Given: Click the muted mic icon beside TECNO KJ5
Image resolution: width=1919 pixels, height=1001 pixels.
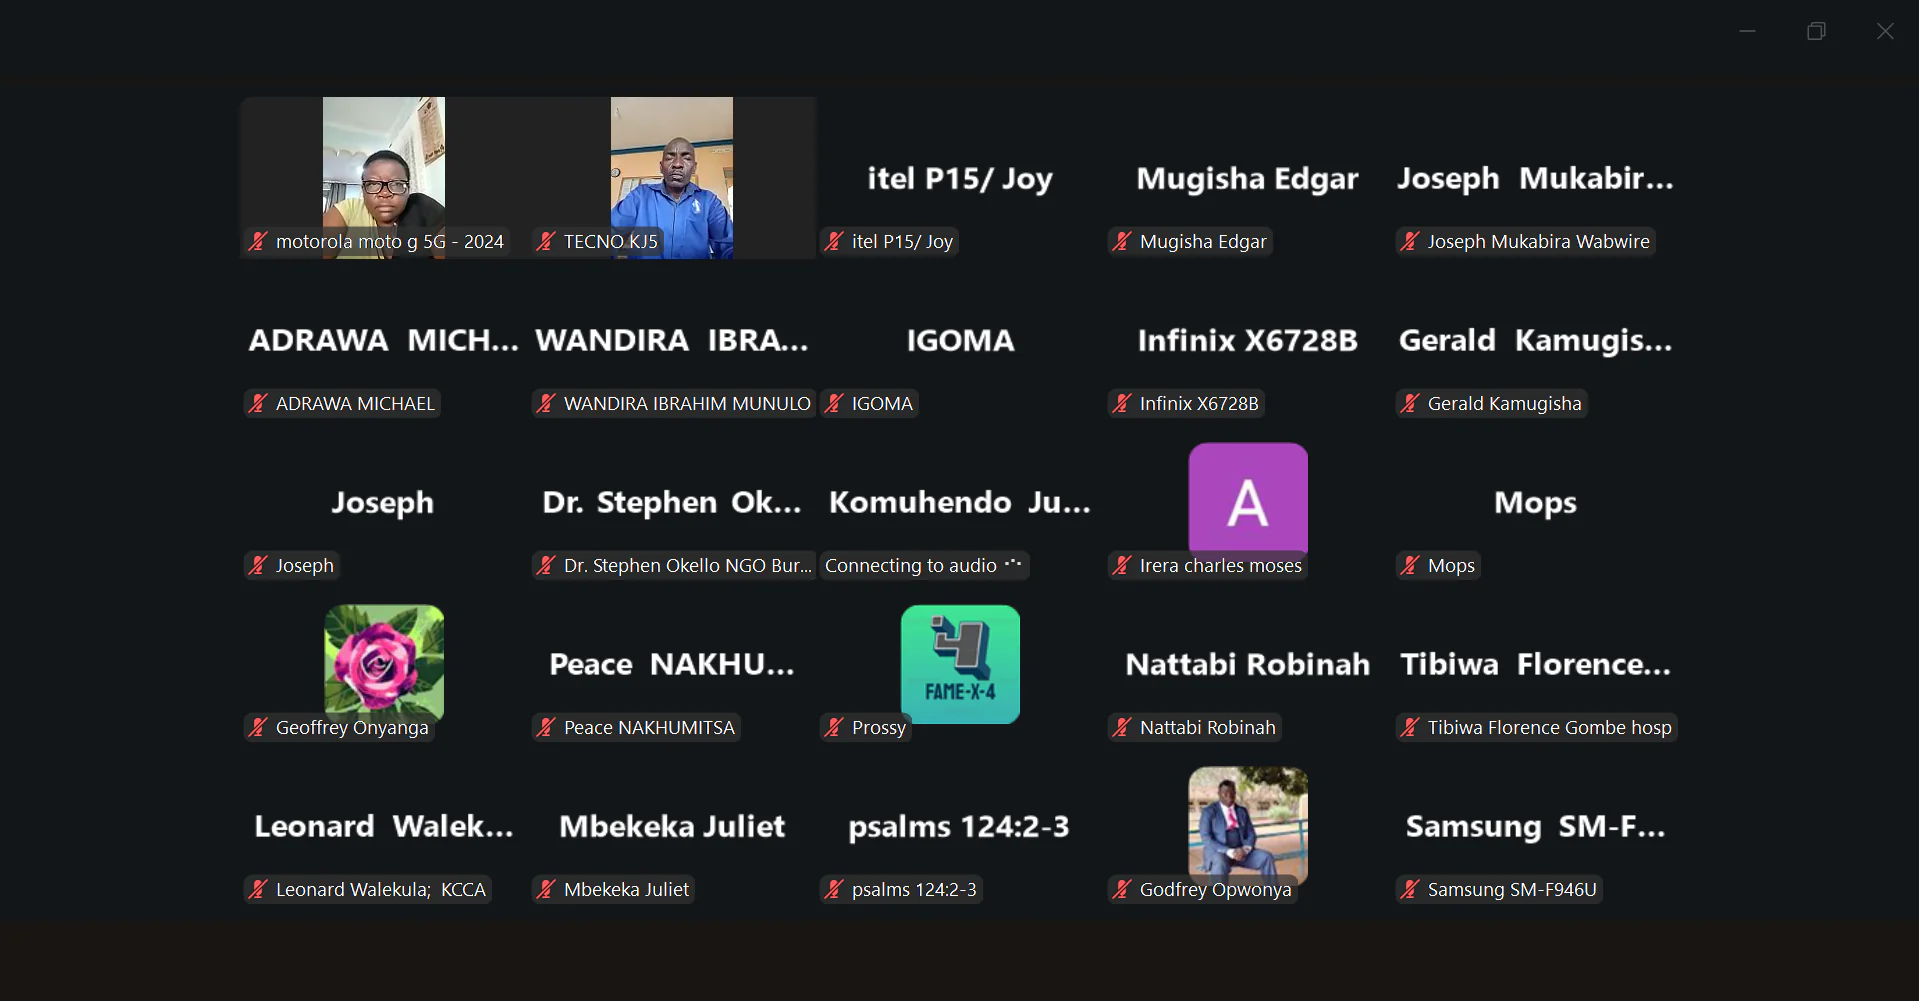Looking at the screenshot, I should click(546, 241).
